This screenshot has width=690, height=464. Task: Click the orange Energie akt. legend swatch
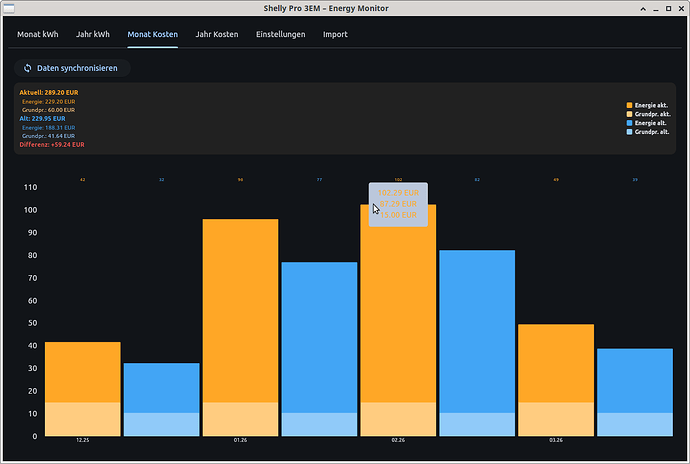point(629,105)
